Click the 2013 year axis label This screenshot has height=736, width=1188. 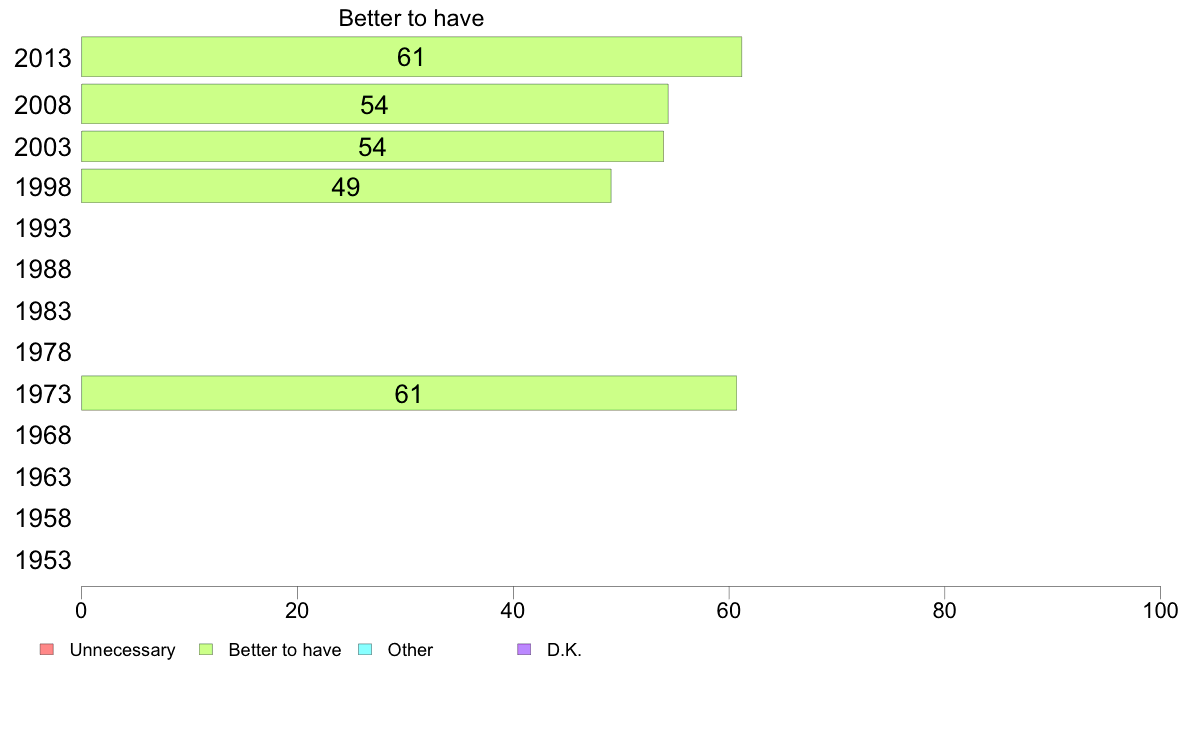(x=42, y=58)
